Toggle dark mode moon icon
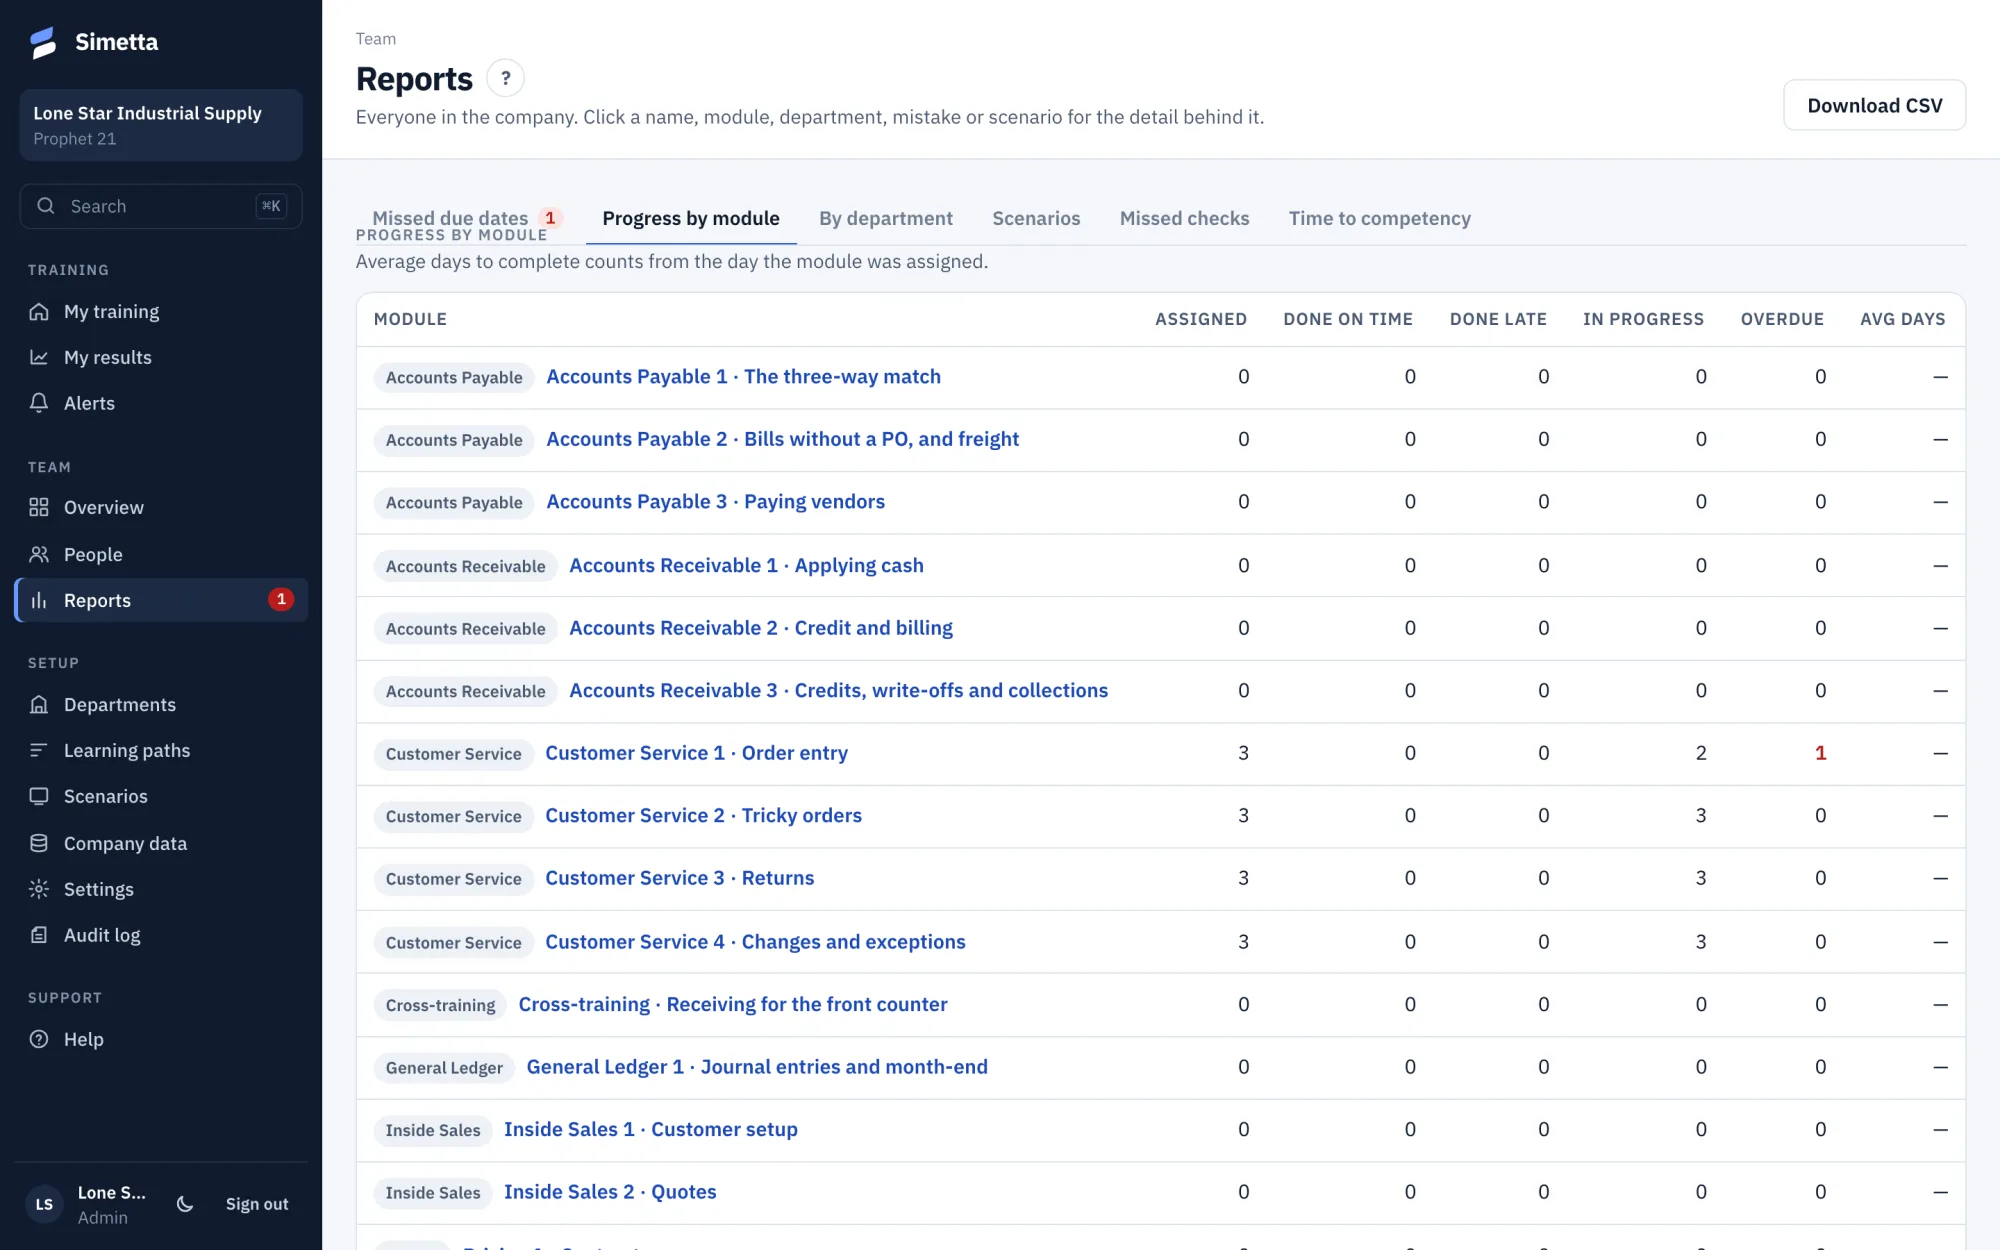The height and width of the screenshot is (1250, 2000). 185,1204
